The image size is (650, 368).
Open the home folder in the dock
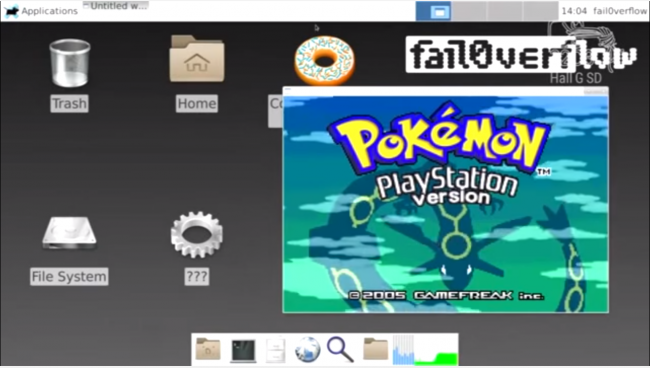[x=208, y=349]
